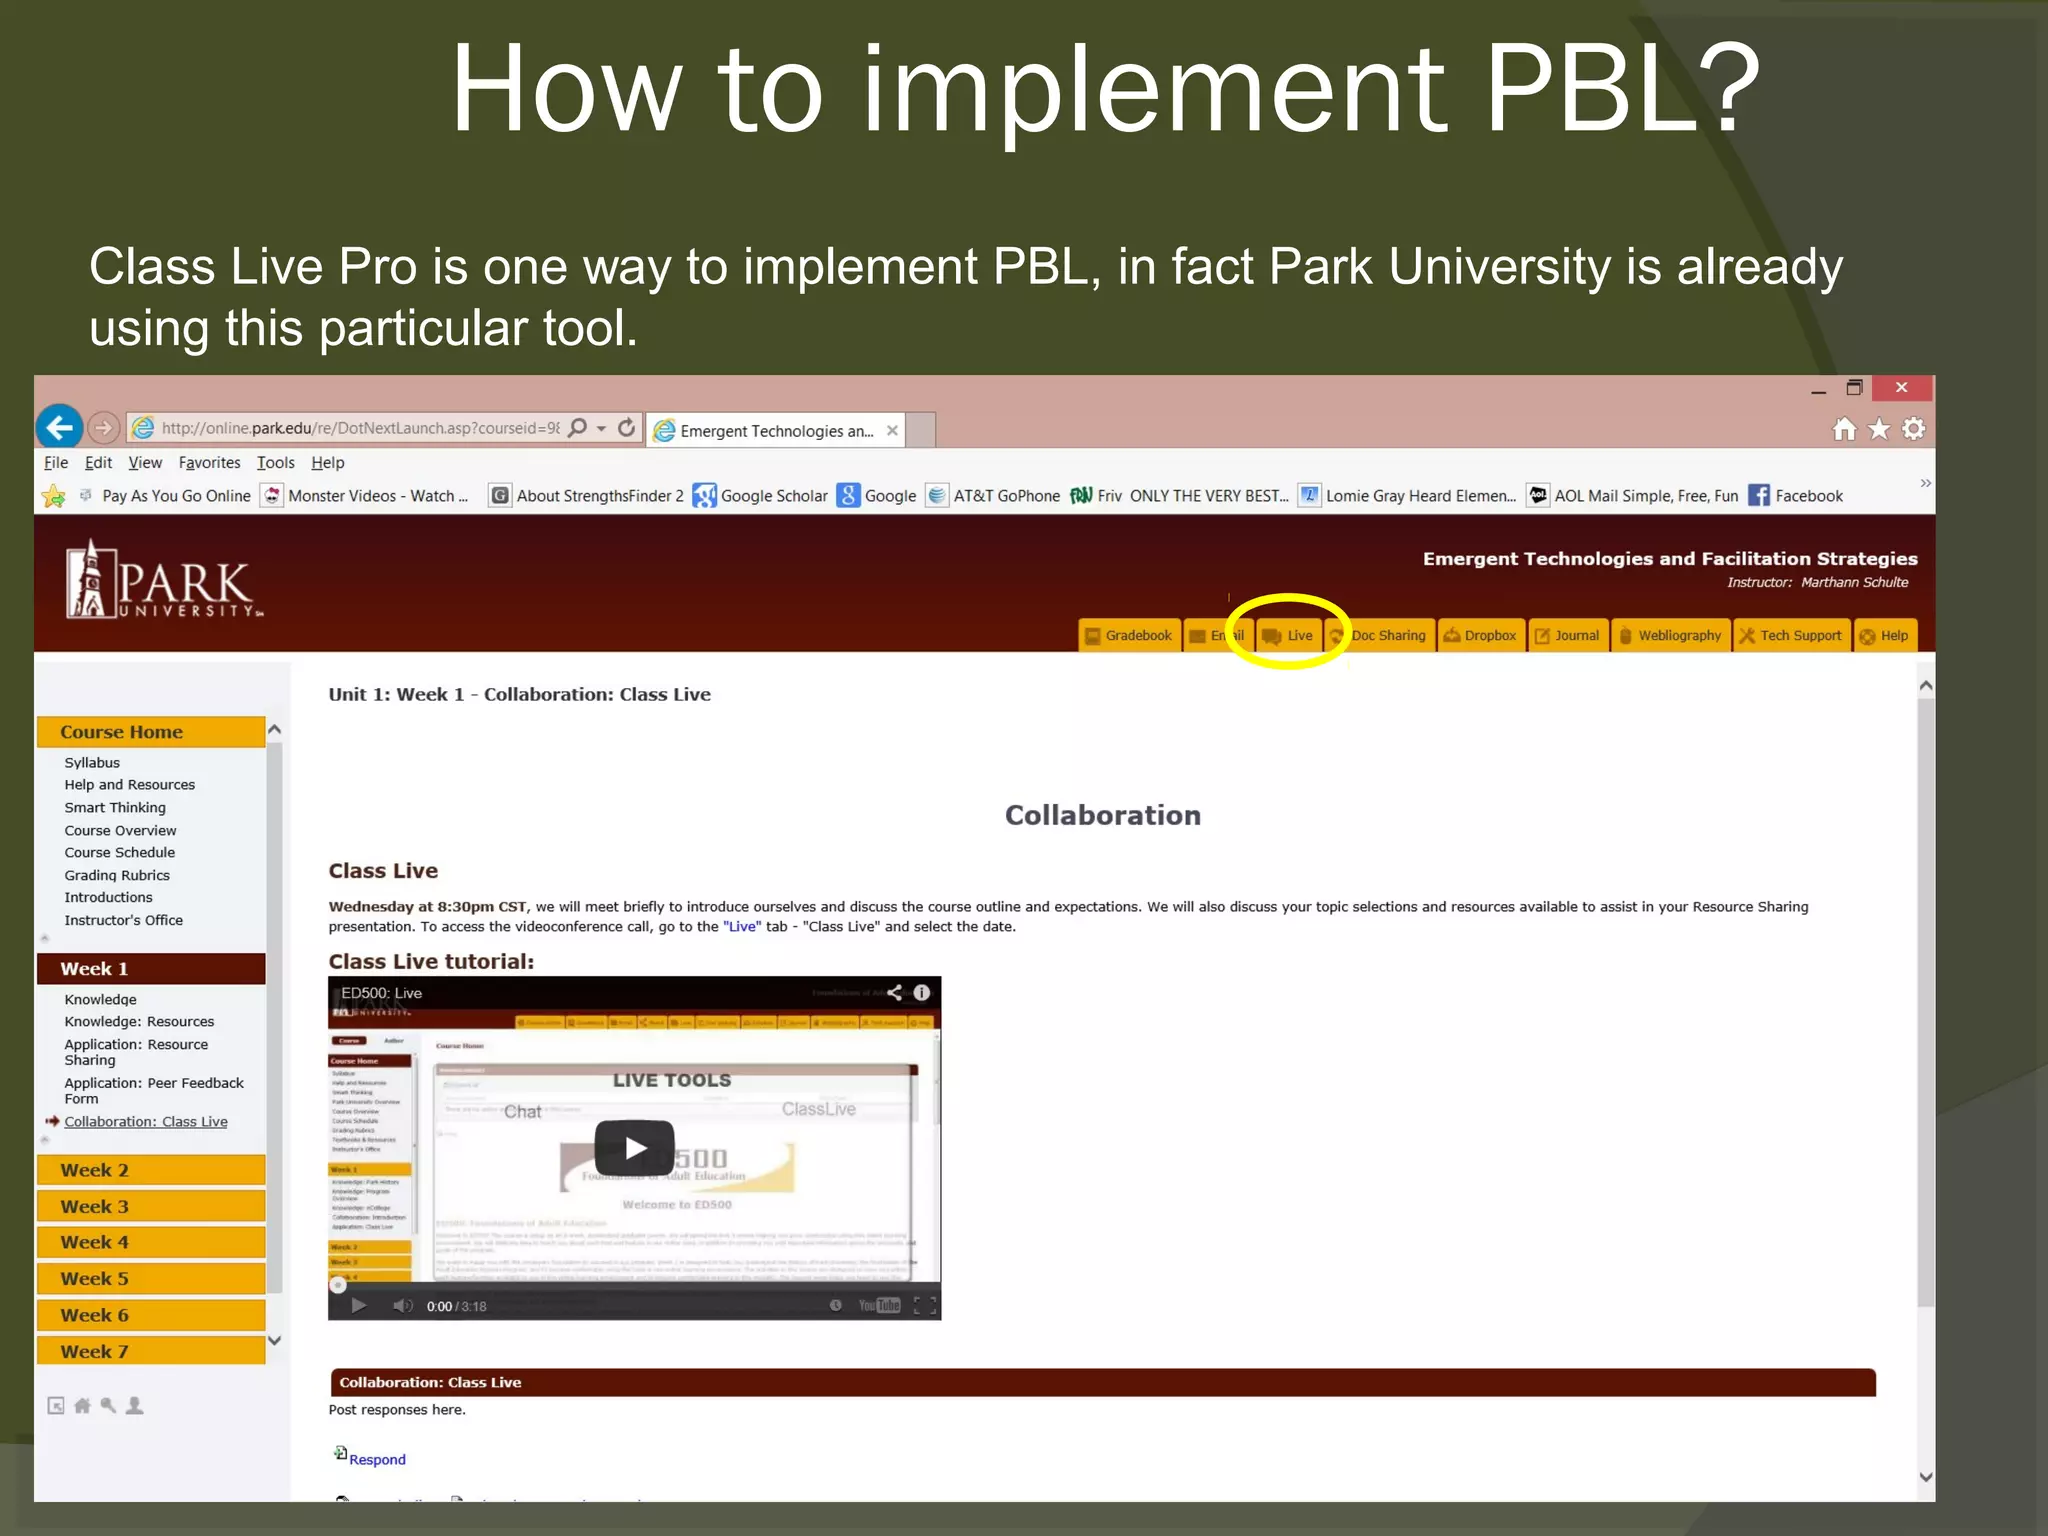Image resolution: width=2048 pixels, height=1536 pixels.
Task: Click the browser forward arrow button
Action: click(x=104, y=428)
